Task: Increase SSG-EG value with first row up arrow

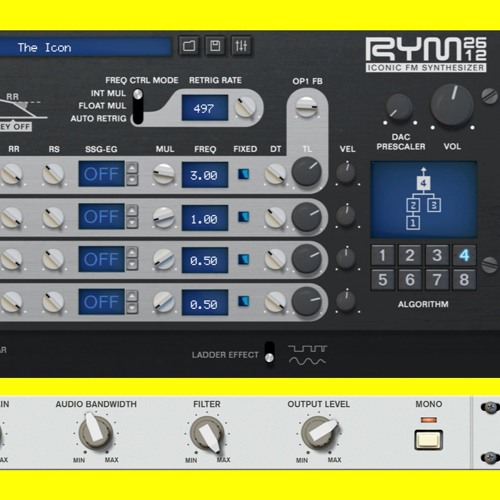Action: pyautogui.click(x=132, y=168)
